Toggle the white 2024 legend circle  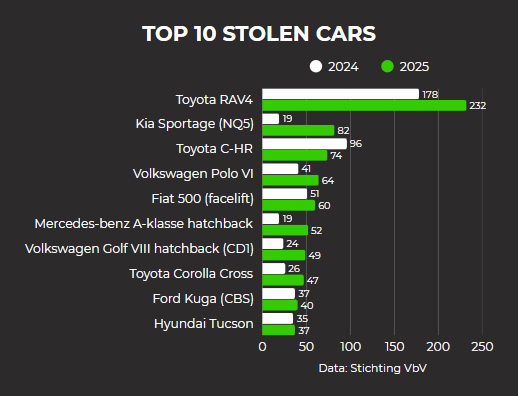(316, 66)
